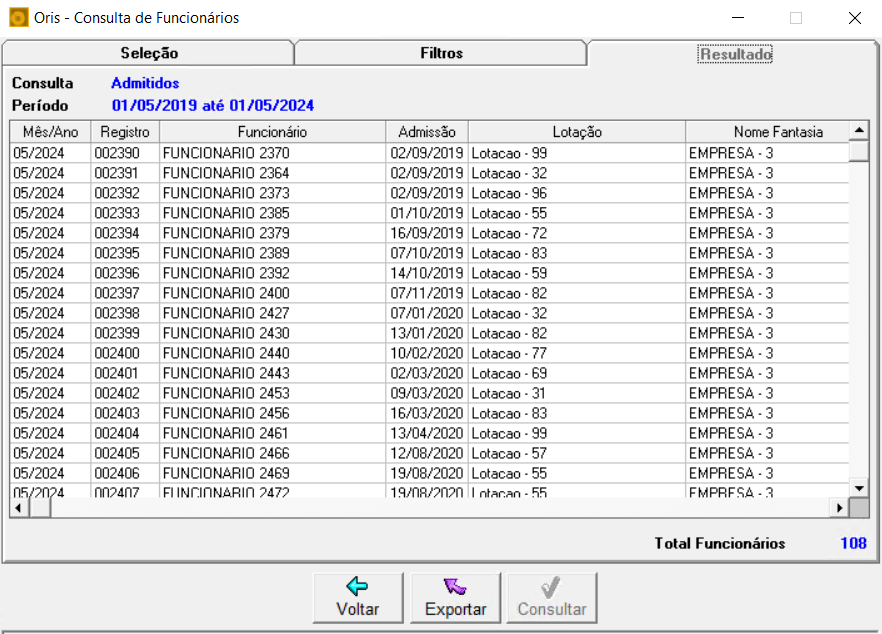Click the vertical scrollbar down arrow
Viewport: 882px width, 634px height.
(859, 488)
